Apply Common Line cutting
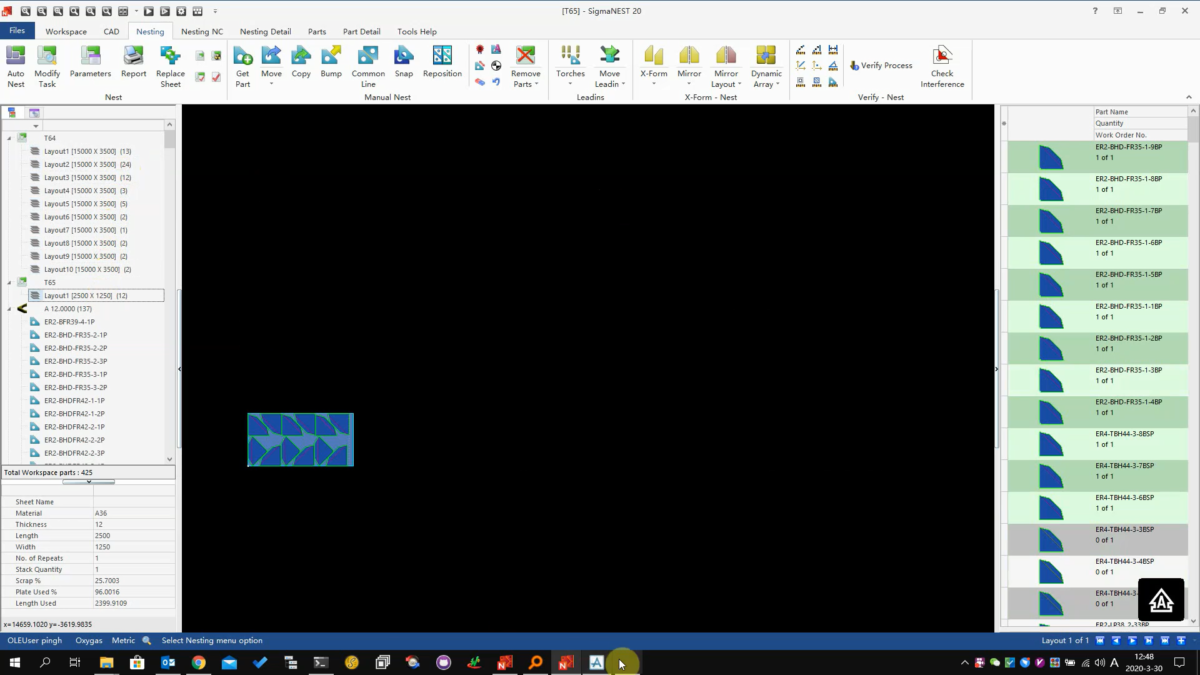 click(x=368, y=66)
